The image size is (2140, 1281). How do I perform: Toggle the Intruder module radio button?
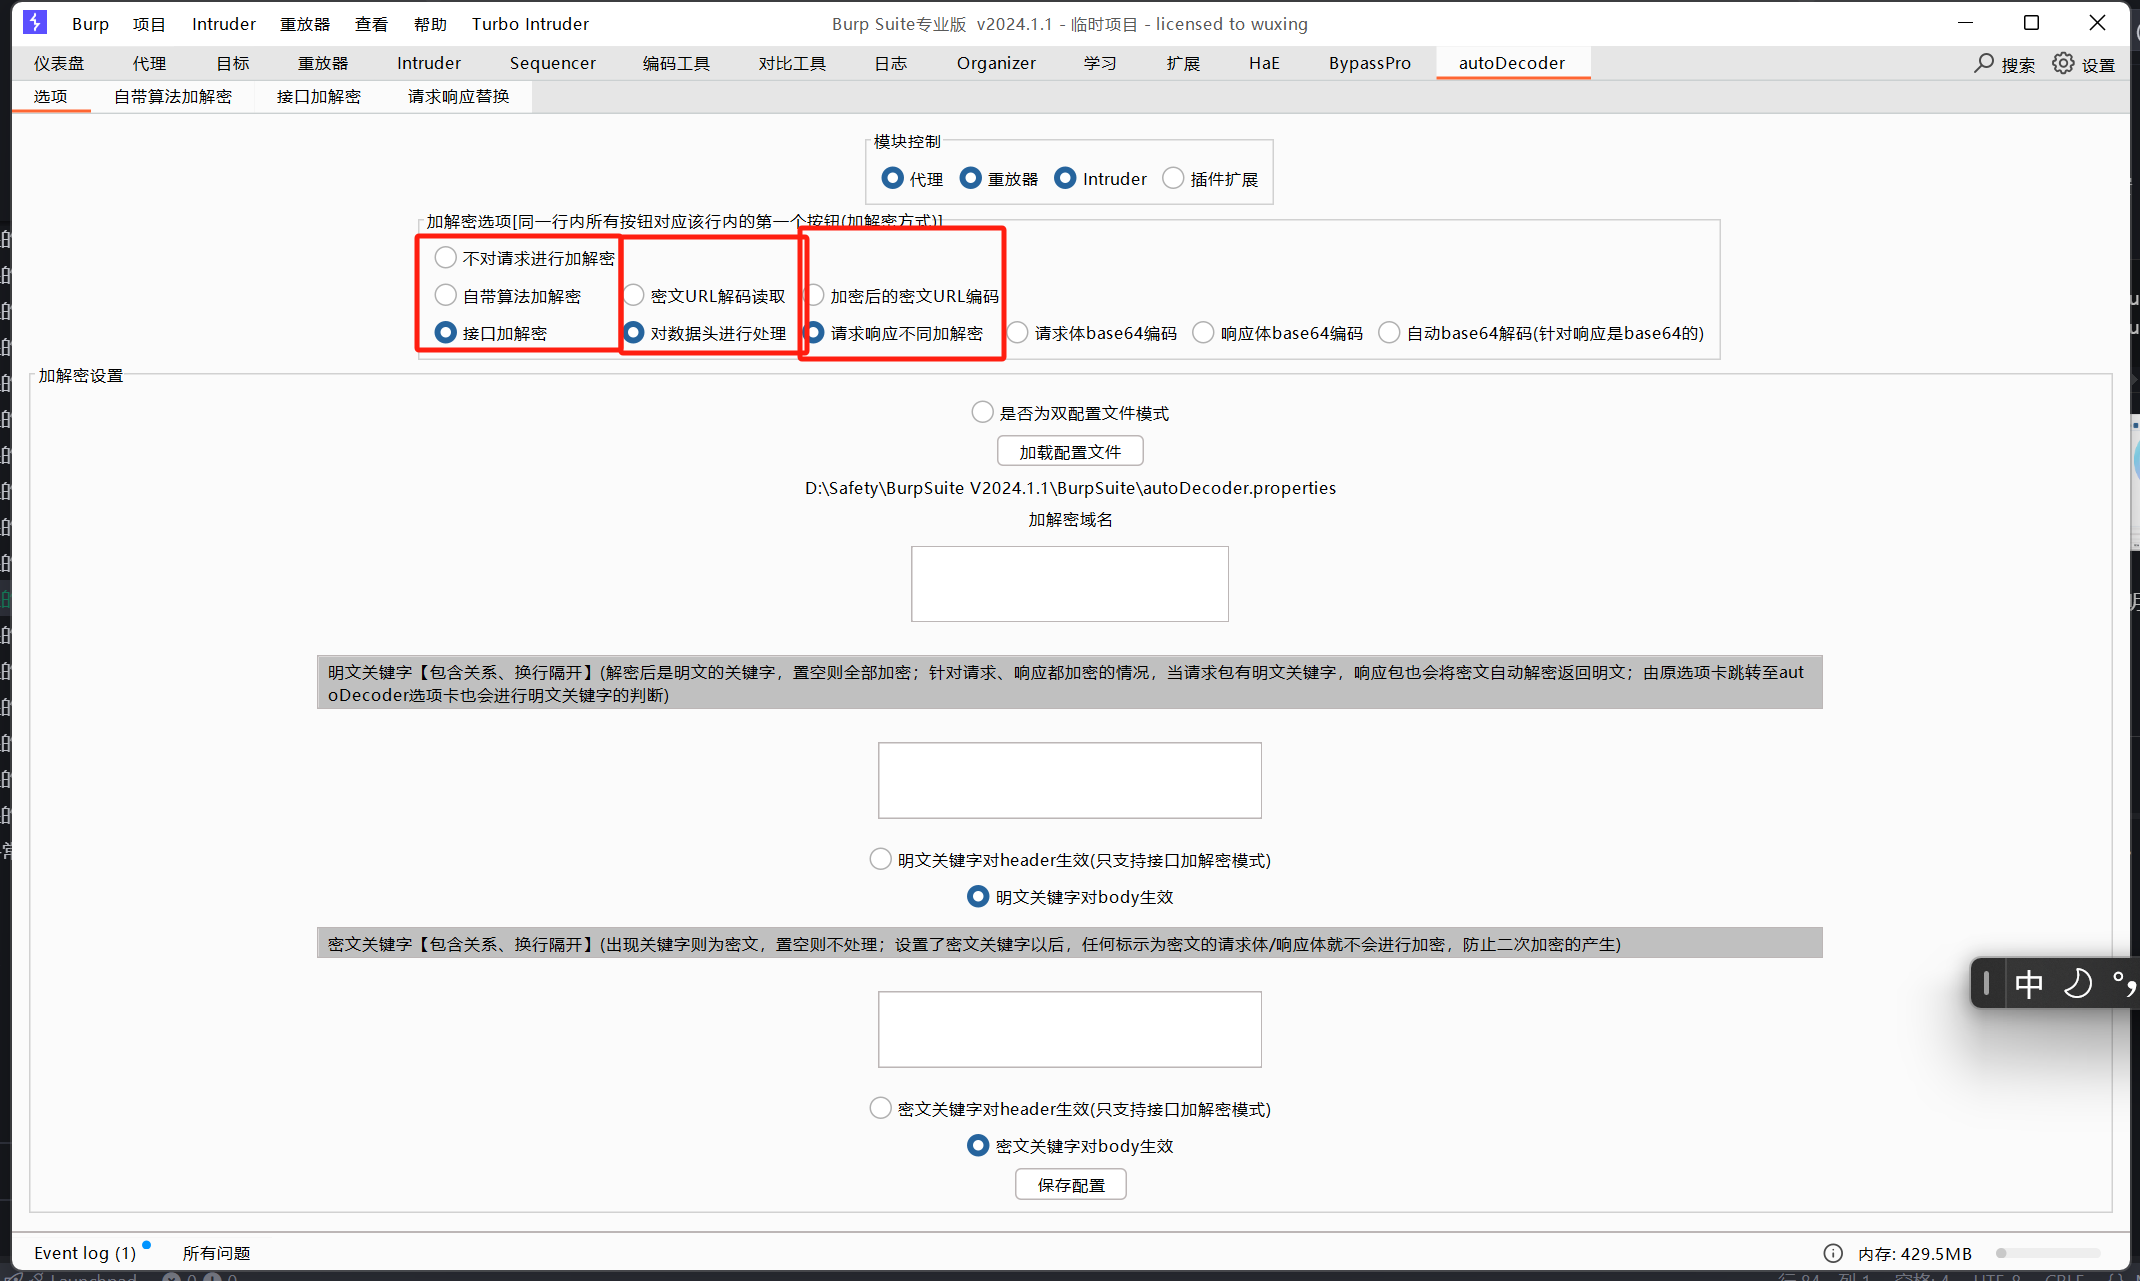1065,178
